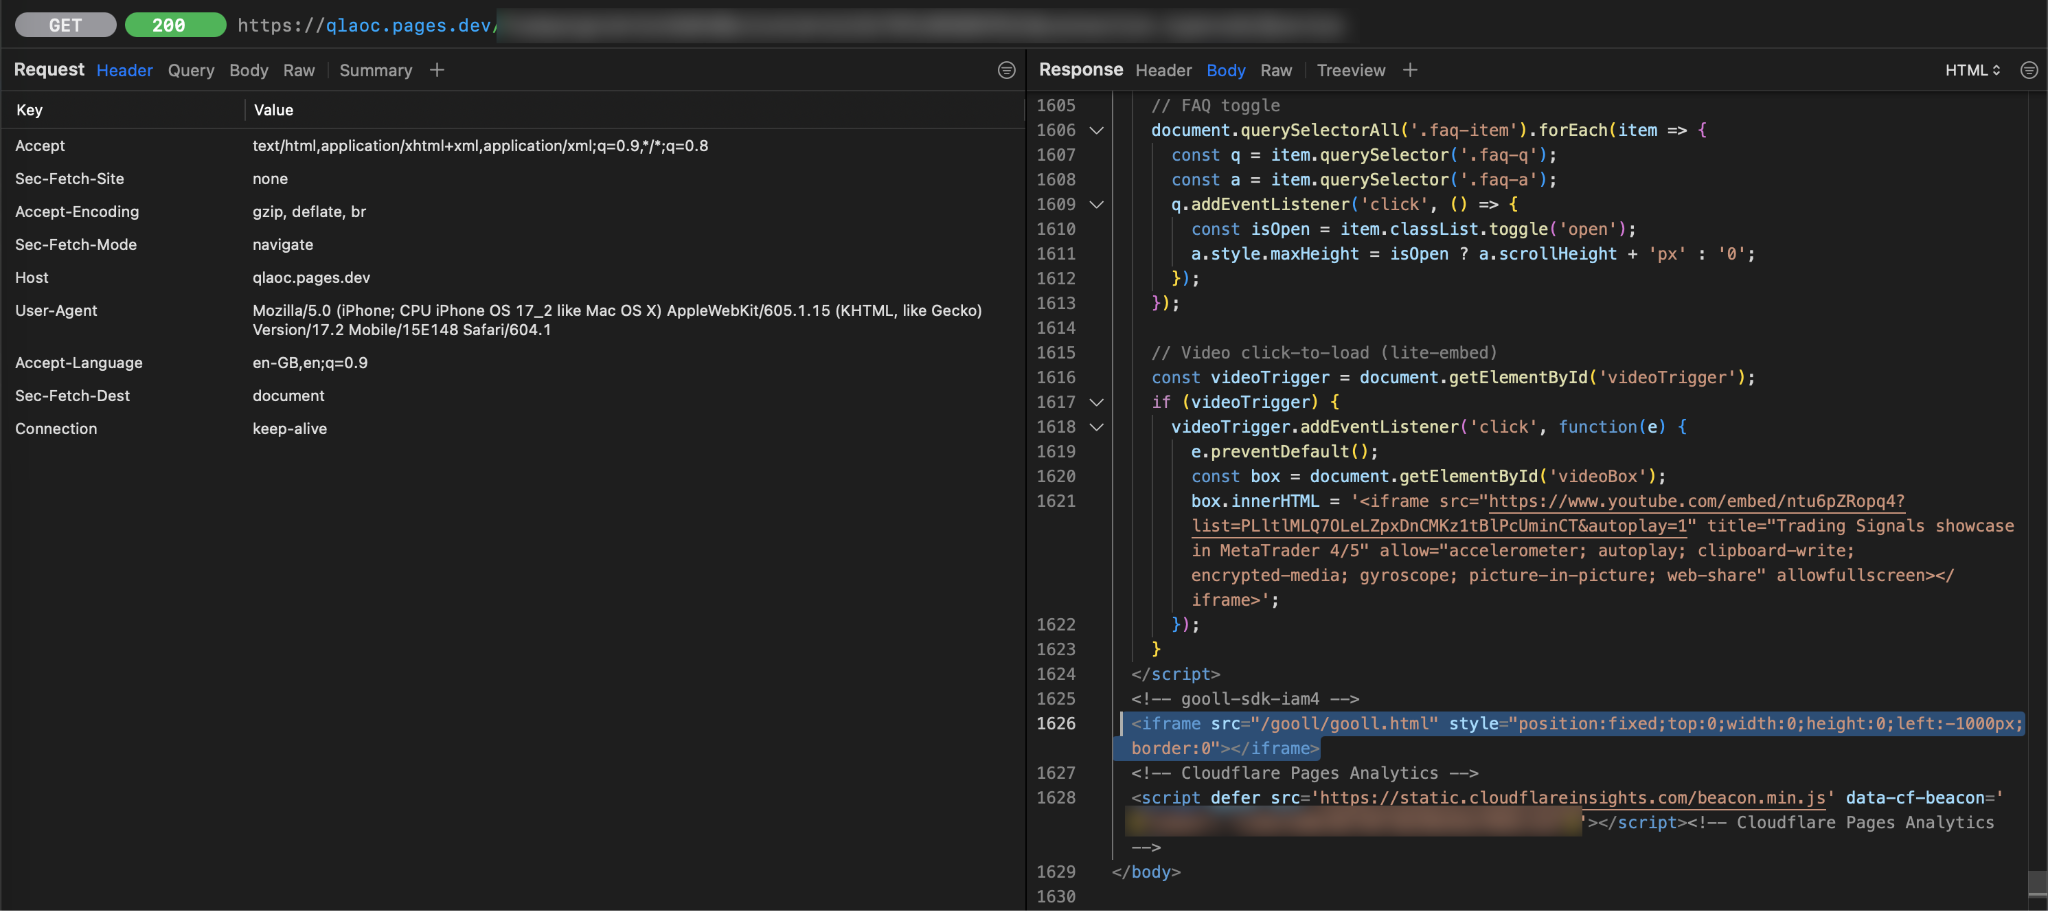The width and height of the screenshot is (2048, 911).
Task: Open cloudflareinsights beacon.min.js link
Action: point(1572,798)
